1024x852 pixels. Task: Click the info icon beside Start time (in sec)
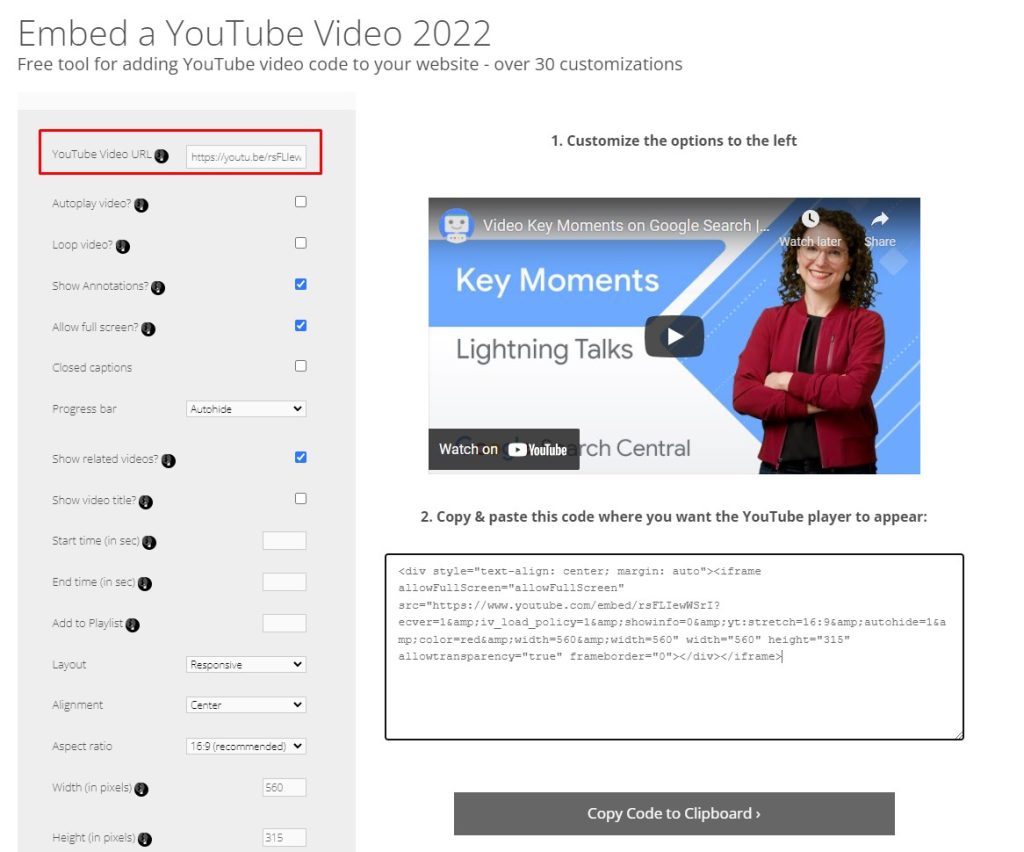point(149,542)
